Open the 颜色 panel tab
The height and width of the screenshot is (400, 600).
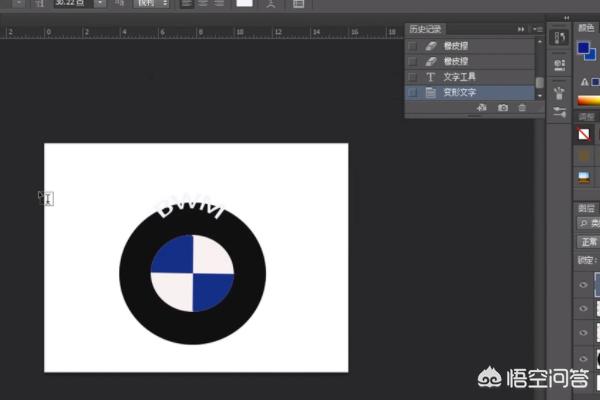[586, 28]
